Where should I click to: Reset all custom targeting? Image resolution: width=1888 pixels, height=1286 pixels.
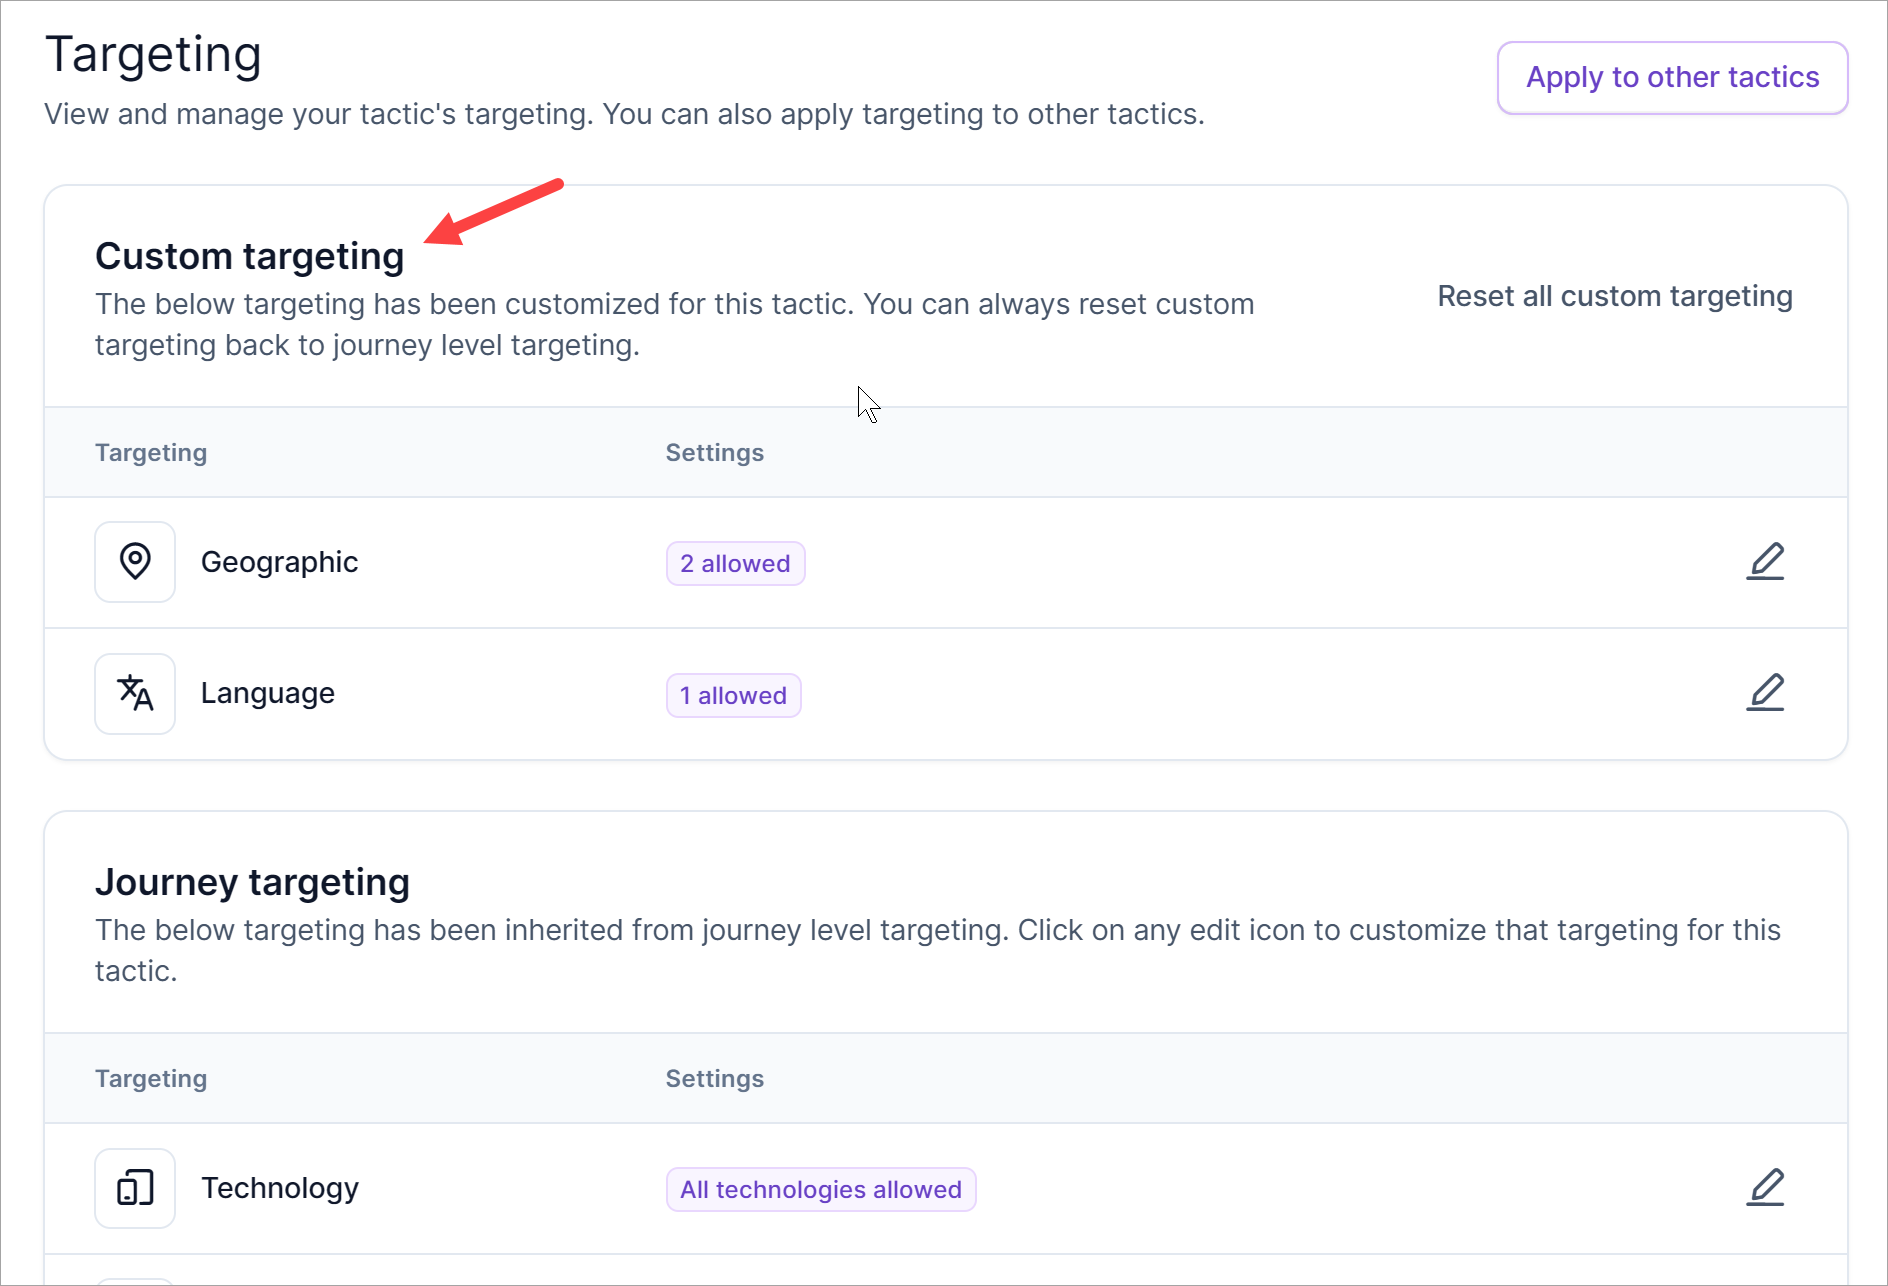coord(1614,296)
